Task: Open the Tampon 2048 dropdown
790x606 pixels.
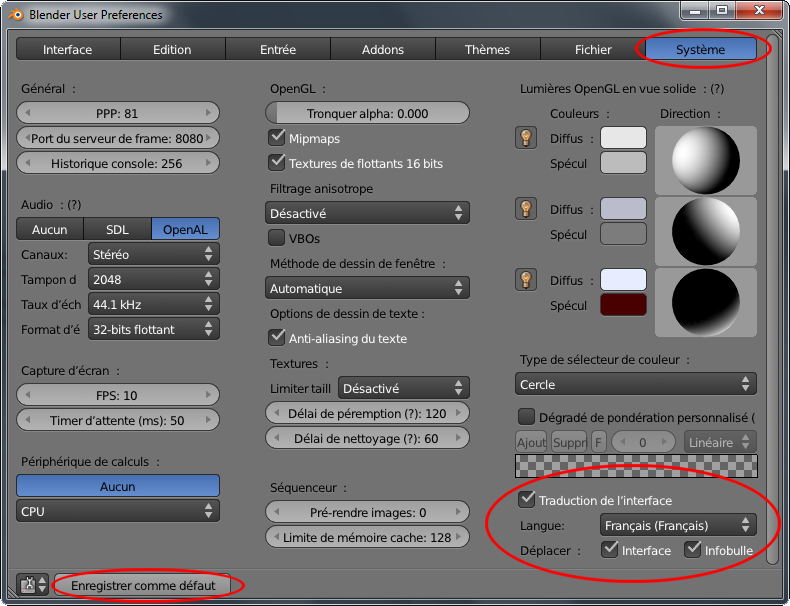Action: click(154, 279)
